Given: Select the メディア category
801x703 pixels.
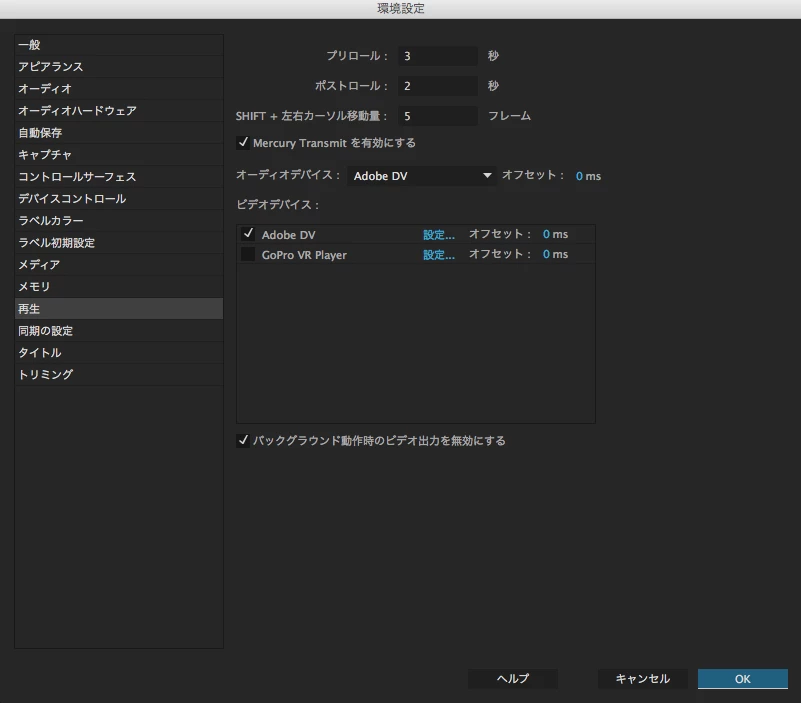Looking at the screenshot, I should (x=119, y=265).
